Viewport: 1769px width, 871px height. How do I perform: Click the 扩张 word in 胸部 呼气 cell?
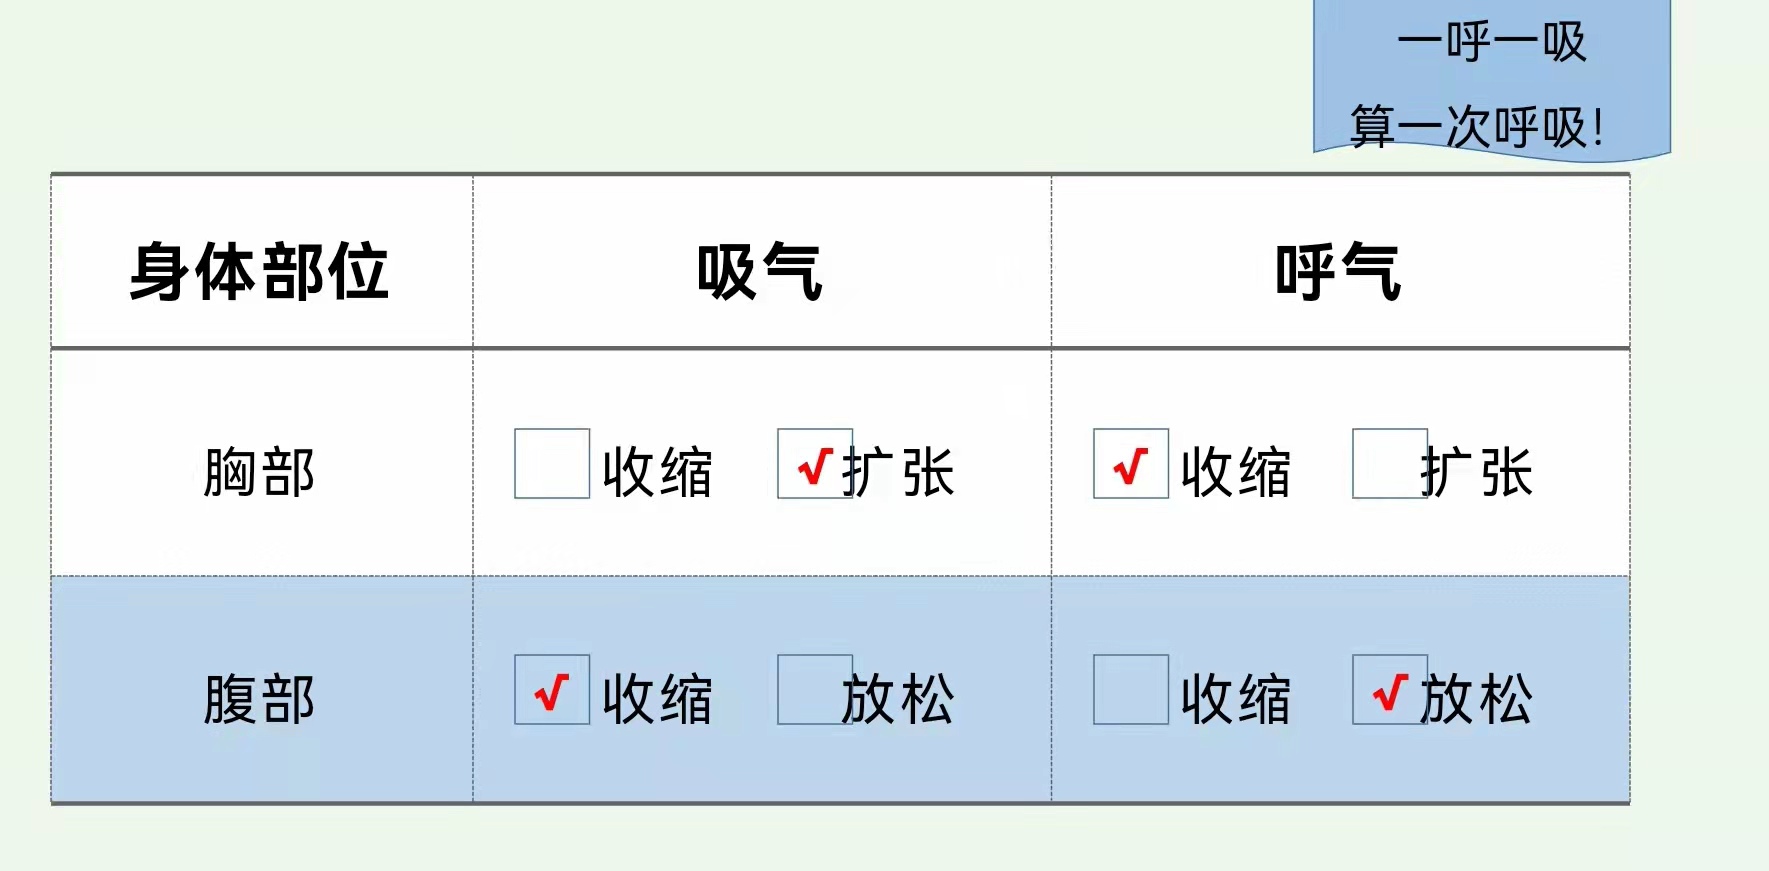(x=1477, y=472)
